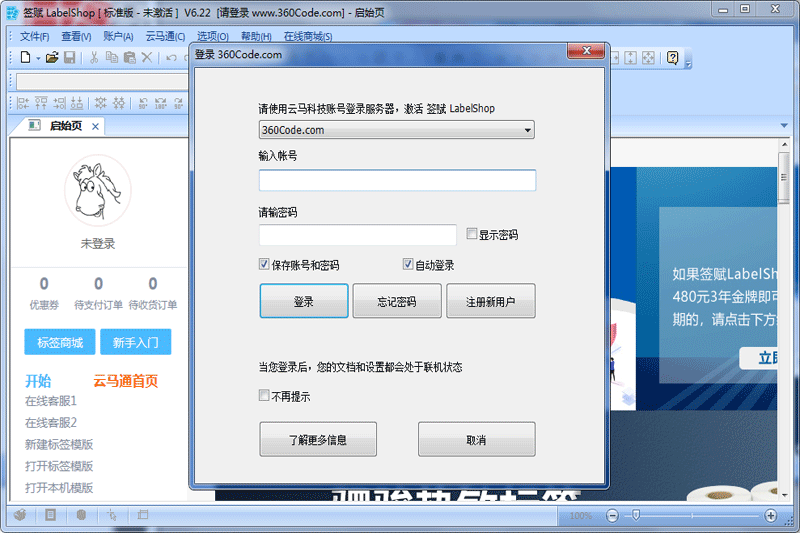The width and height of the screenshot is (800, 533).
Task: Click the rotate 90° counterclockwise icon
Action: click(x=143, y=103)
